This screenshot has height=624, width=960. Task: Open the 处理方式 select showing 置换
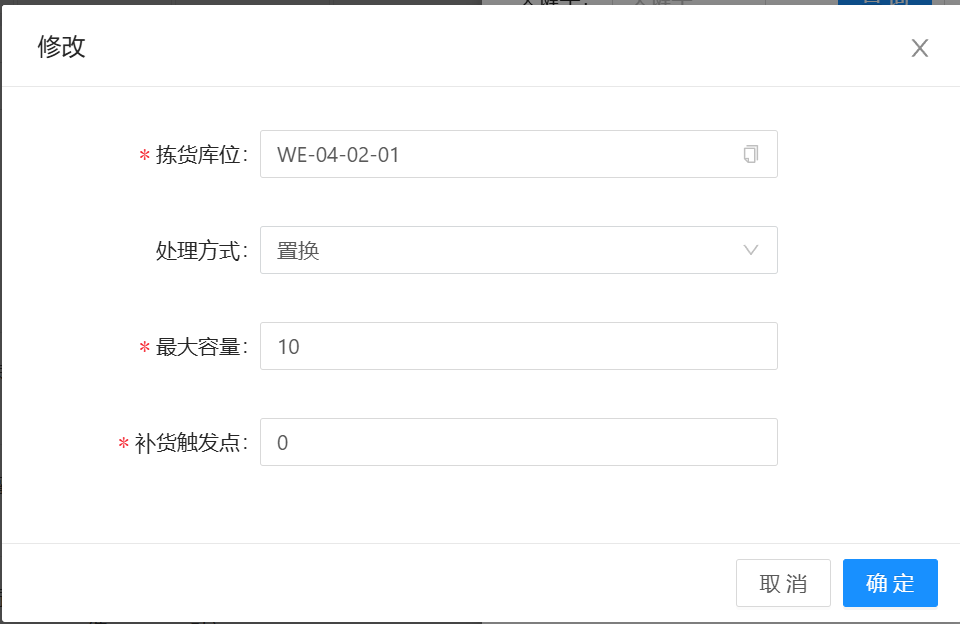500,250
